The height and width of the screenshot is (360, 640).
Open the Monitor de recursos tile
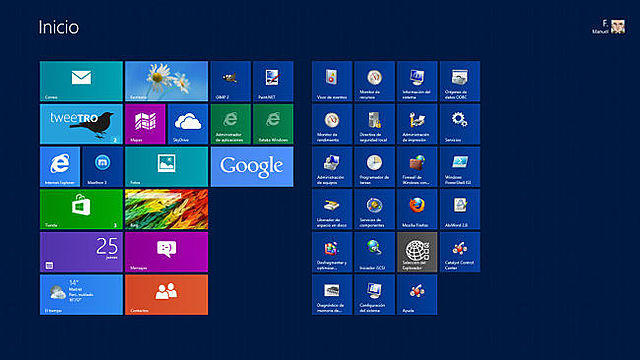[375, 81]
